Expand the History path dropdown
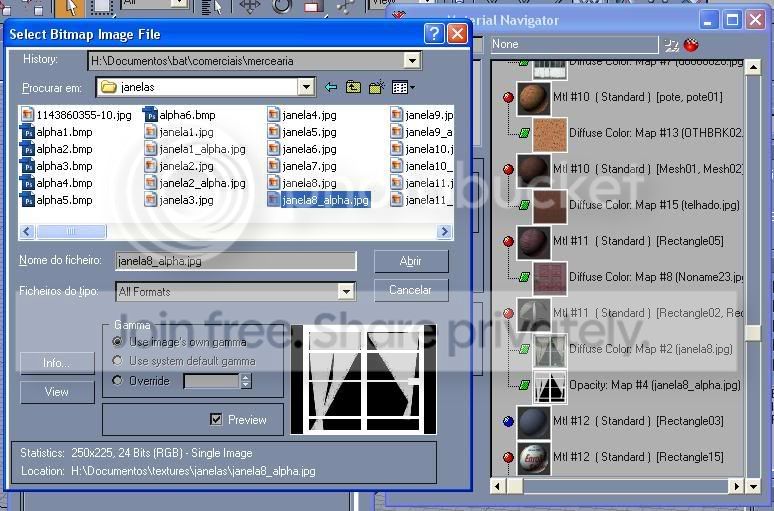 [412, 61]
